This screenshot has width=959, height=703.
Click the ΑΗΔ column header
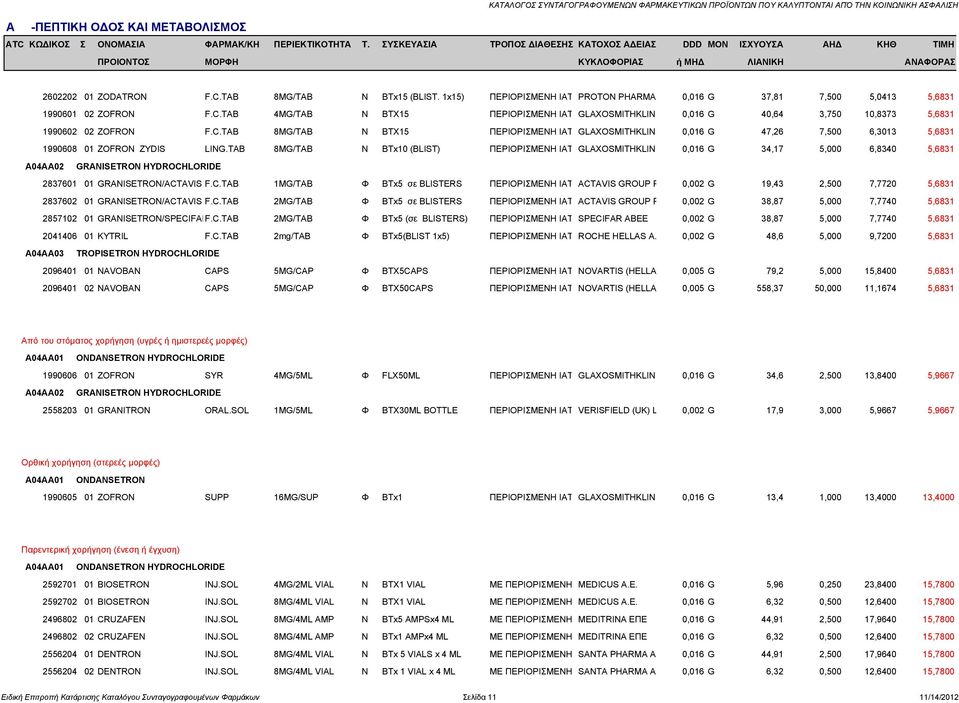tap(832, 44)
